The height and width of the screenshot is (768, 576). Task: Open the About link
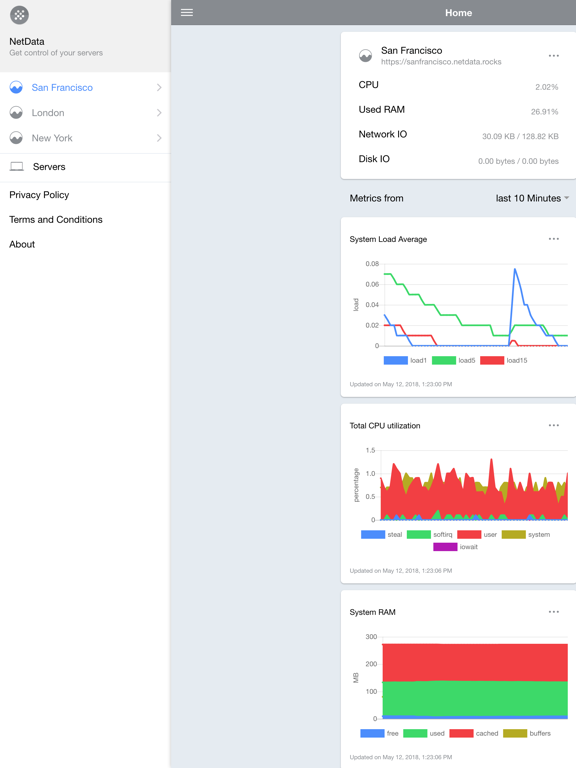click(x=22, y=244)
